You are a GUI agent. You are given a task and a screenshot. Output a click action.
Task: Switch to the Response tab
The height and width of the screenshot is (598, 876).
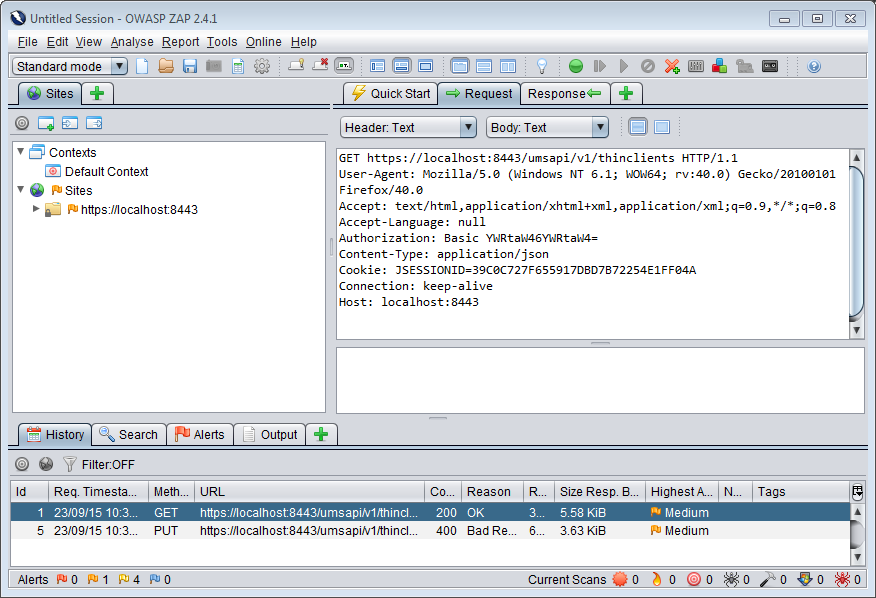point(563,93)
